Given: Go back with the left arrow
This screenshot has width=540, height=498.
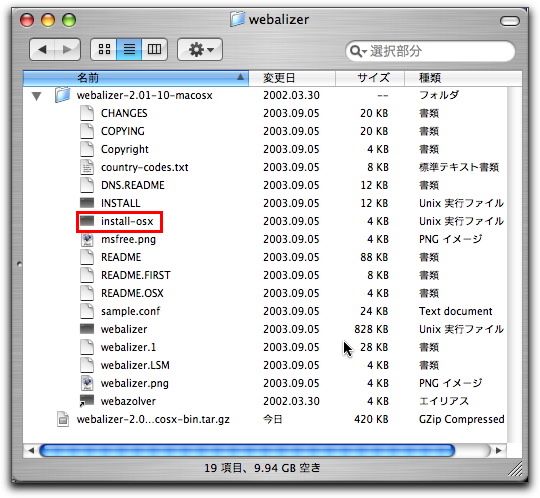Looking at the screenshot, I should 43,50.
